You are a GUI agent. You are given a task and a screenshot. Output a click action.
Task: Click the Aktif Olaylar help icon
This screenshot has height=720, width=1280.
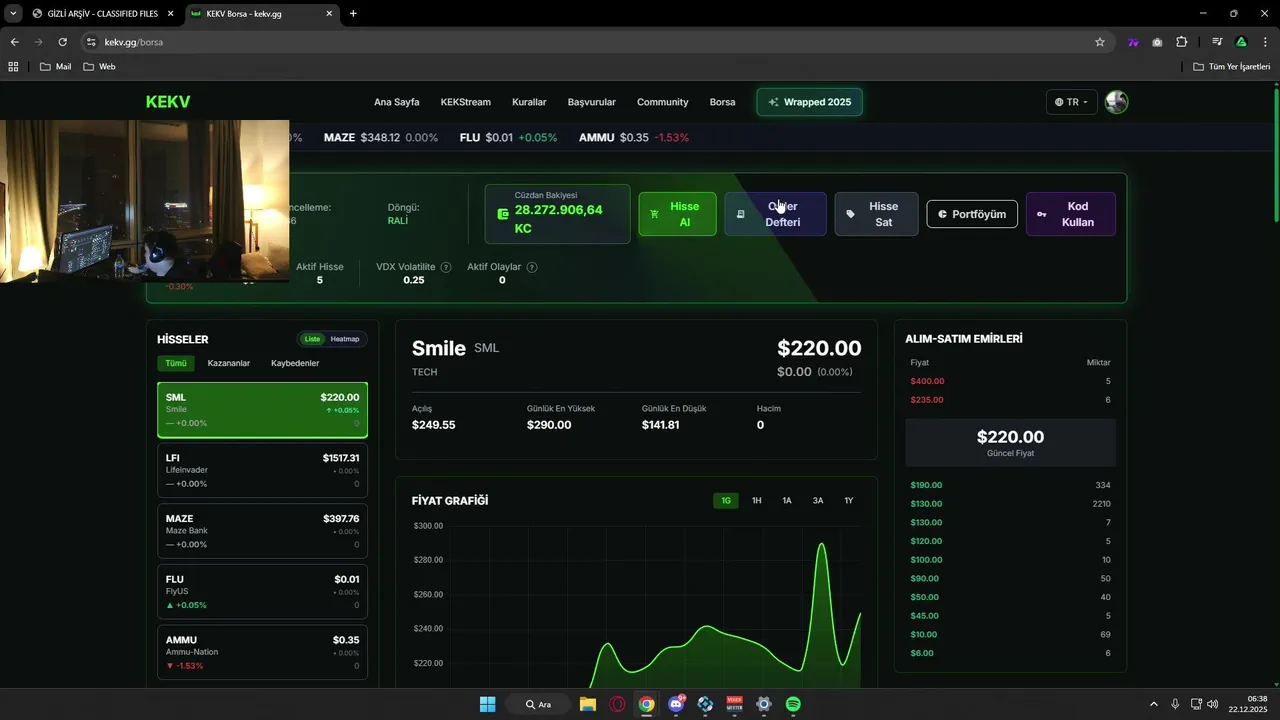click(x=532, y=267)
